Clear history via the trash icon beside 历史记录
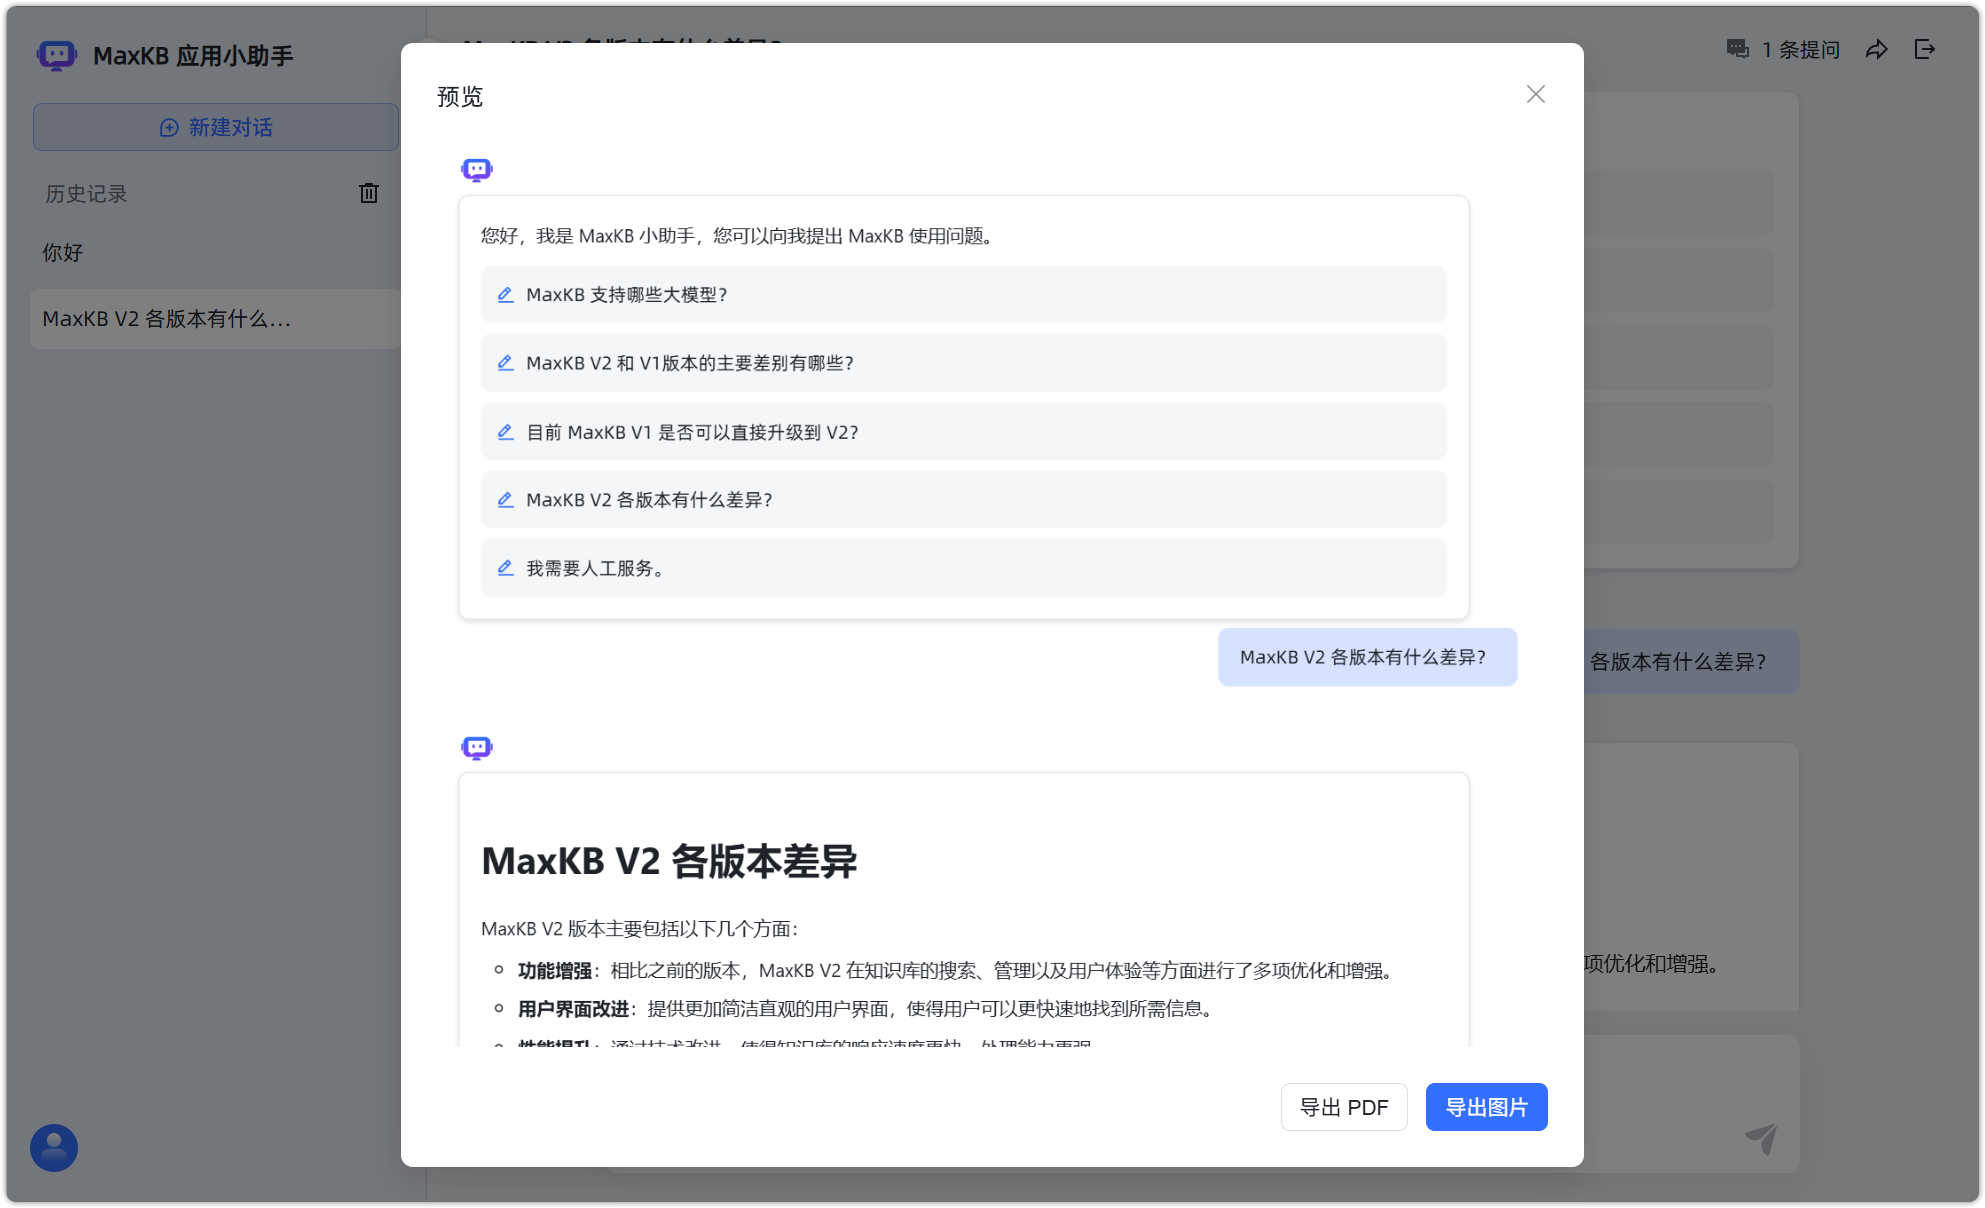Image resolution: width=1985 pixels, height=1208 pixels. [x=368, y=193]
